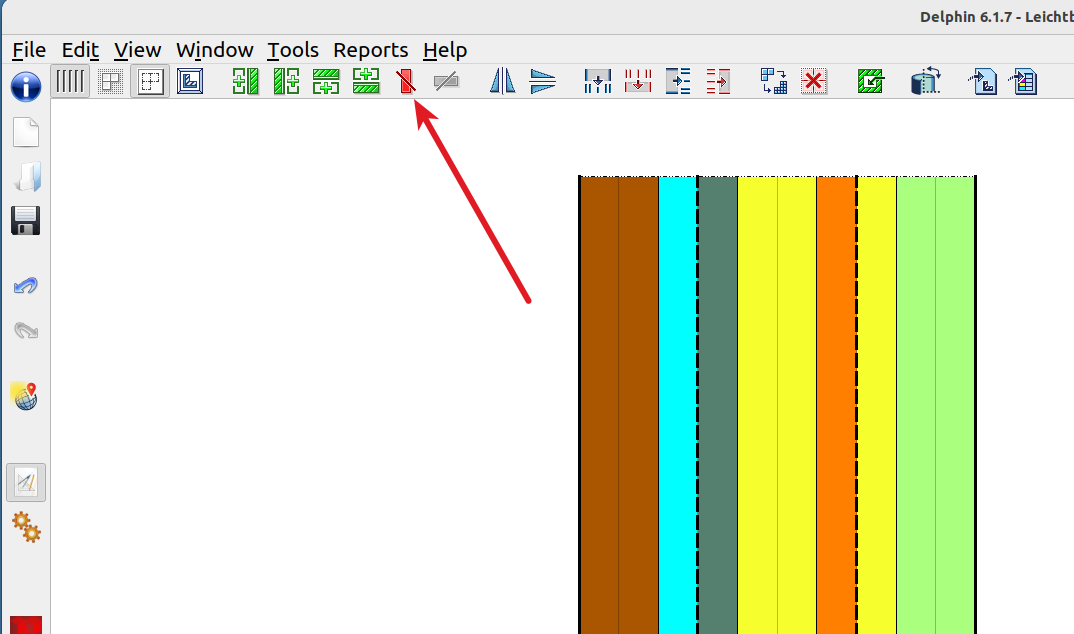Click the ruler and pencil sidebar button
Viewport: 1074px width, 634px height.
(26, 483)
